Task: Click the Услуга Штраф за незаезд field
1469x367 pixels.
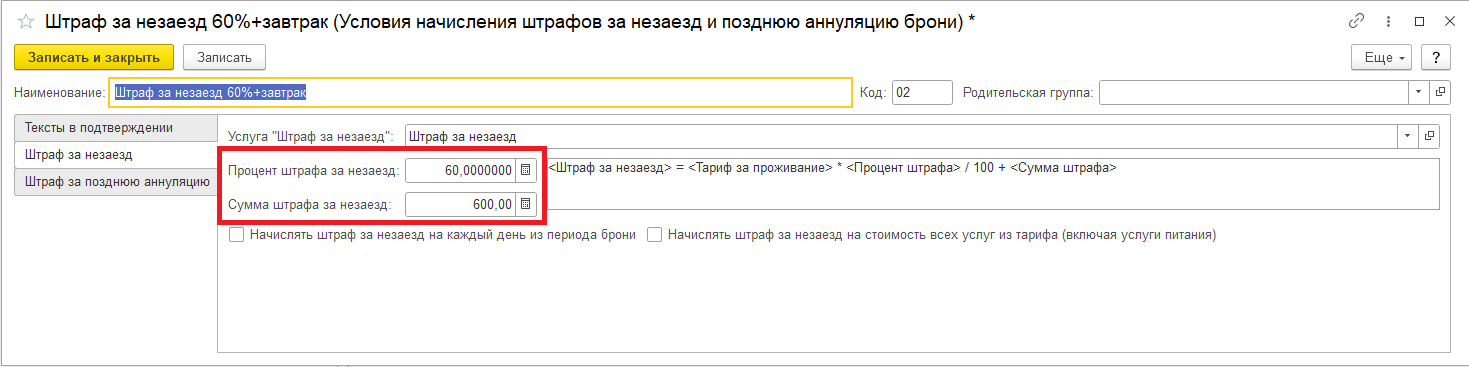Action: pyautogui.click(x=902, y=135)
